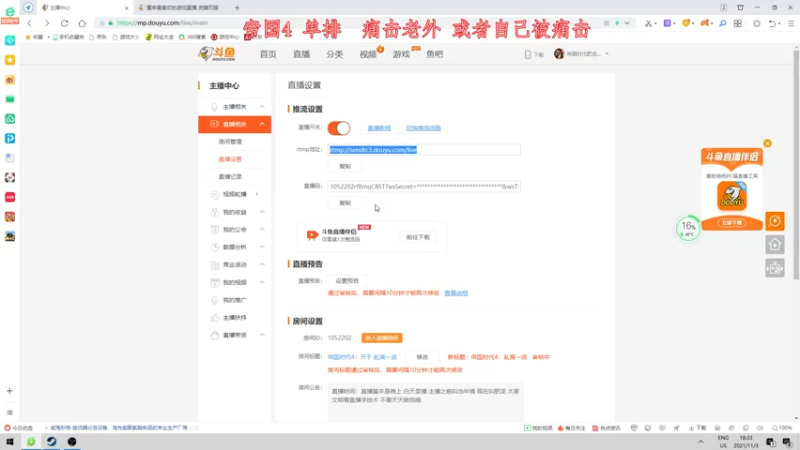Click the orange enter live room button
Viewport: 800px width, 450px height.
(x=382, y=338)
